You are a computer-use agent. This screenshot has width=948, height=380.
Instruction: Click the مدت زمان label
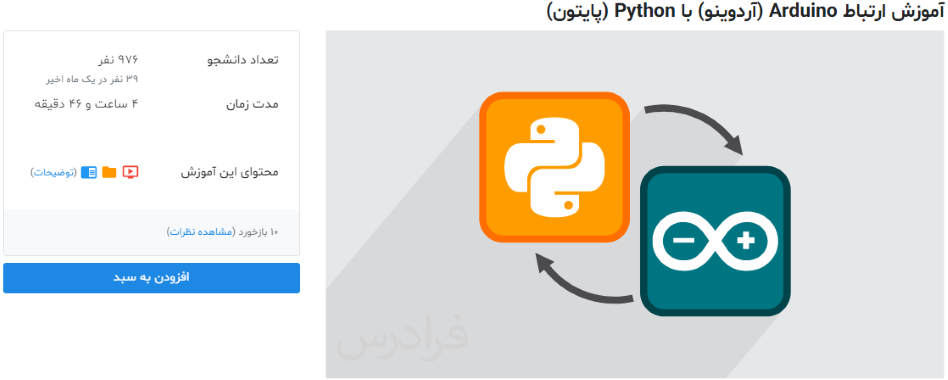tap(253, 105)
